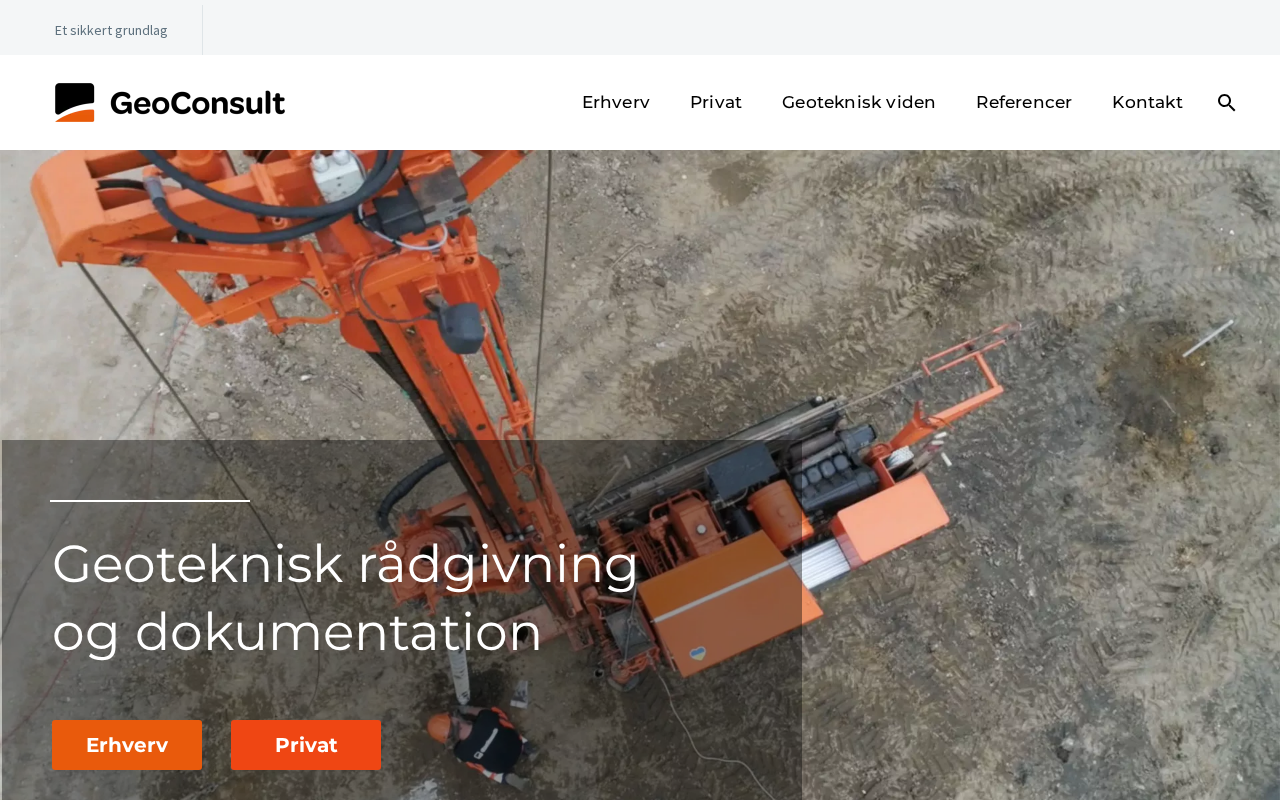
Task: Click the white line above the headline
Action: click(150, 501)
